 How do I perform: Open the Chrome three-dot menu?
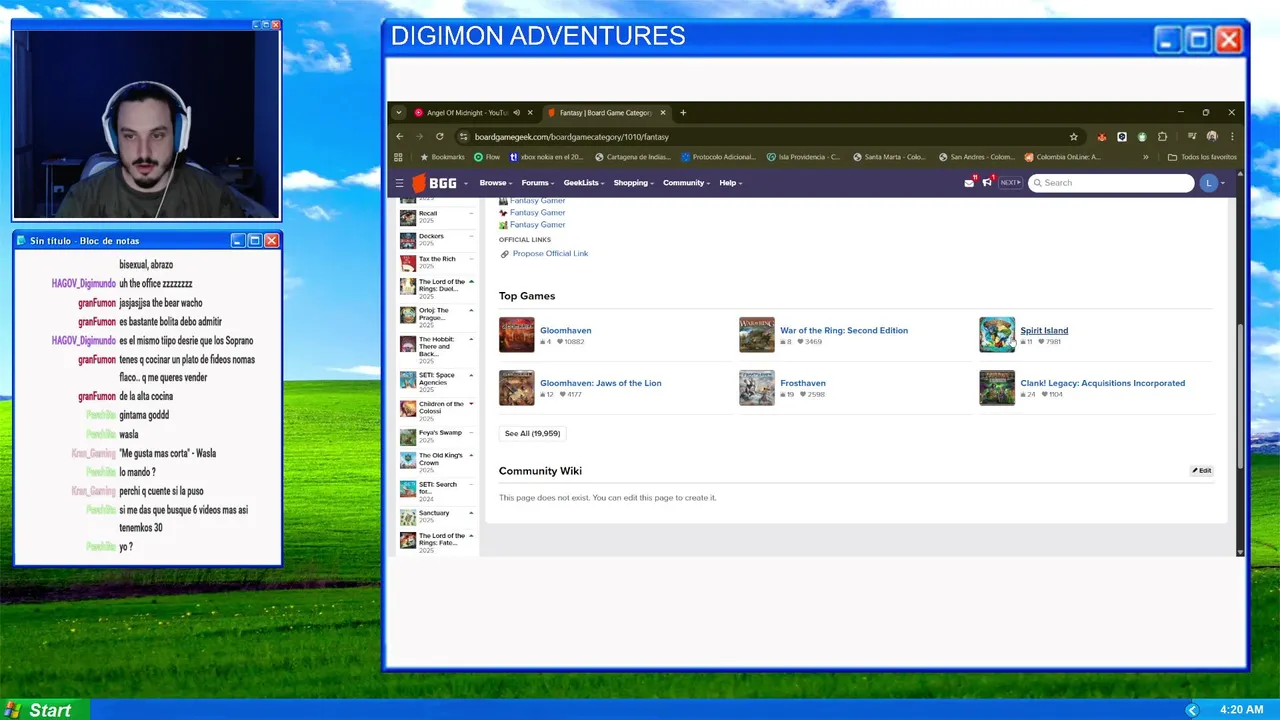click(x=1232, y=137)
